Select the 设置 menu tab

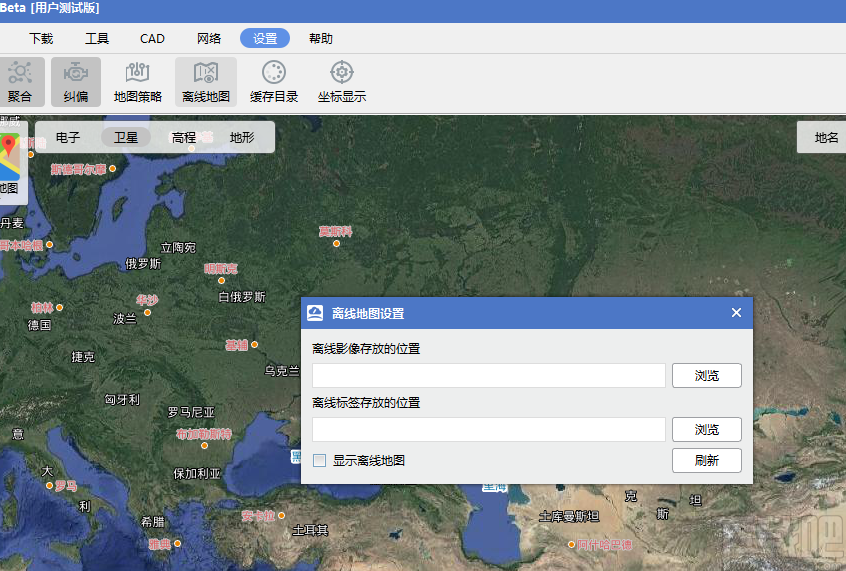point(265,38)
